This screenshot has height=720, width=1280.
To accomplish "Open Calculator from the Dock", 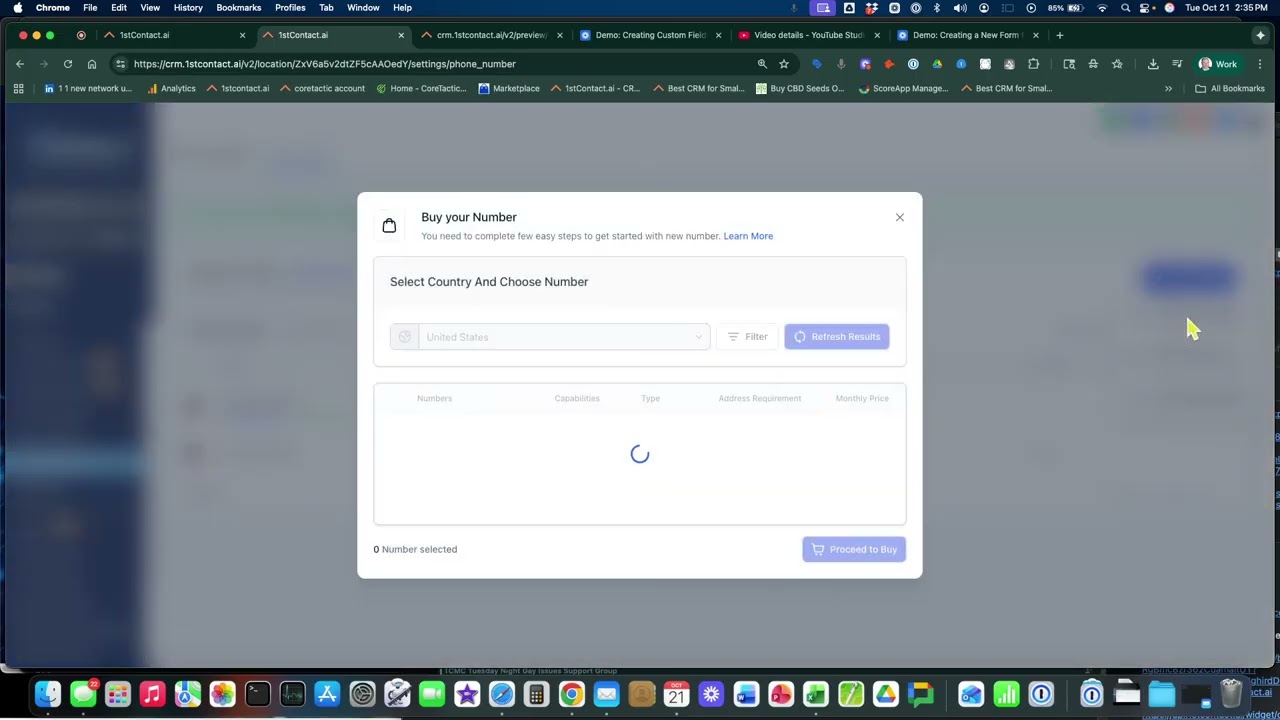I will point(536,694).
